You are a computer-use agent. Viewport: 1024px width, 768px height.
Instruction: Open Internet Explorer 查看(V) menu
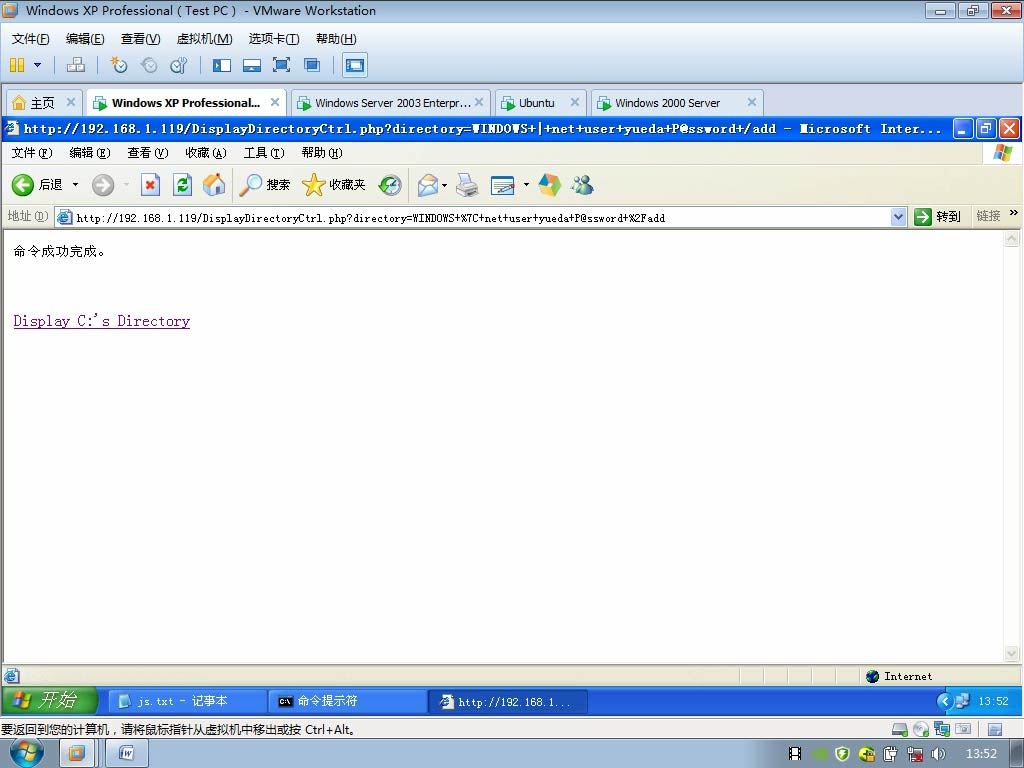coord(148,153)
